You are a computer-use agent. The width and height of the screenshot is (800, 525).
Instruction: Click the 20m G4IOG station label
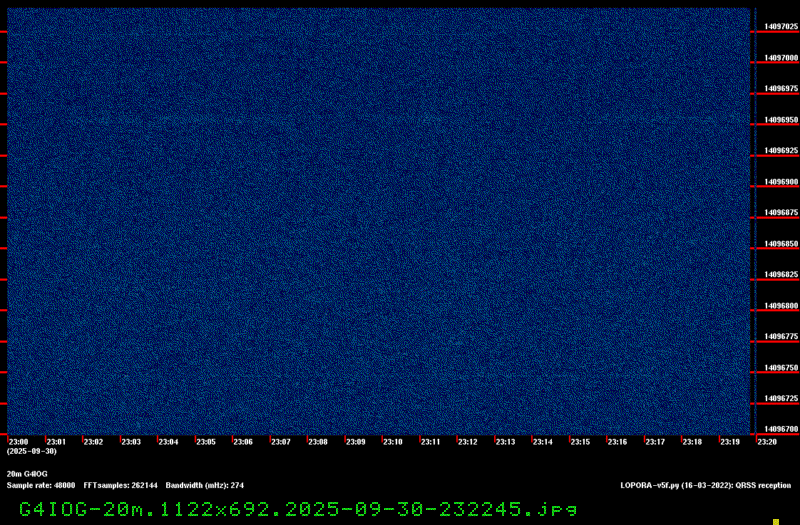point(27,473)
